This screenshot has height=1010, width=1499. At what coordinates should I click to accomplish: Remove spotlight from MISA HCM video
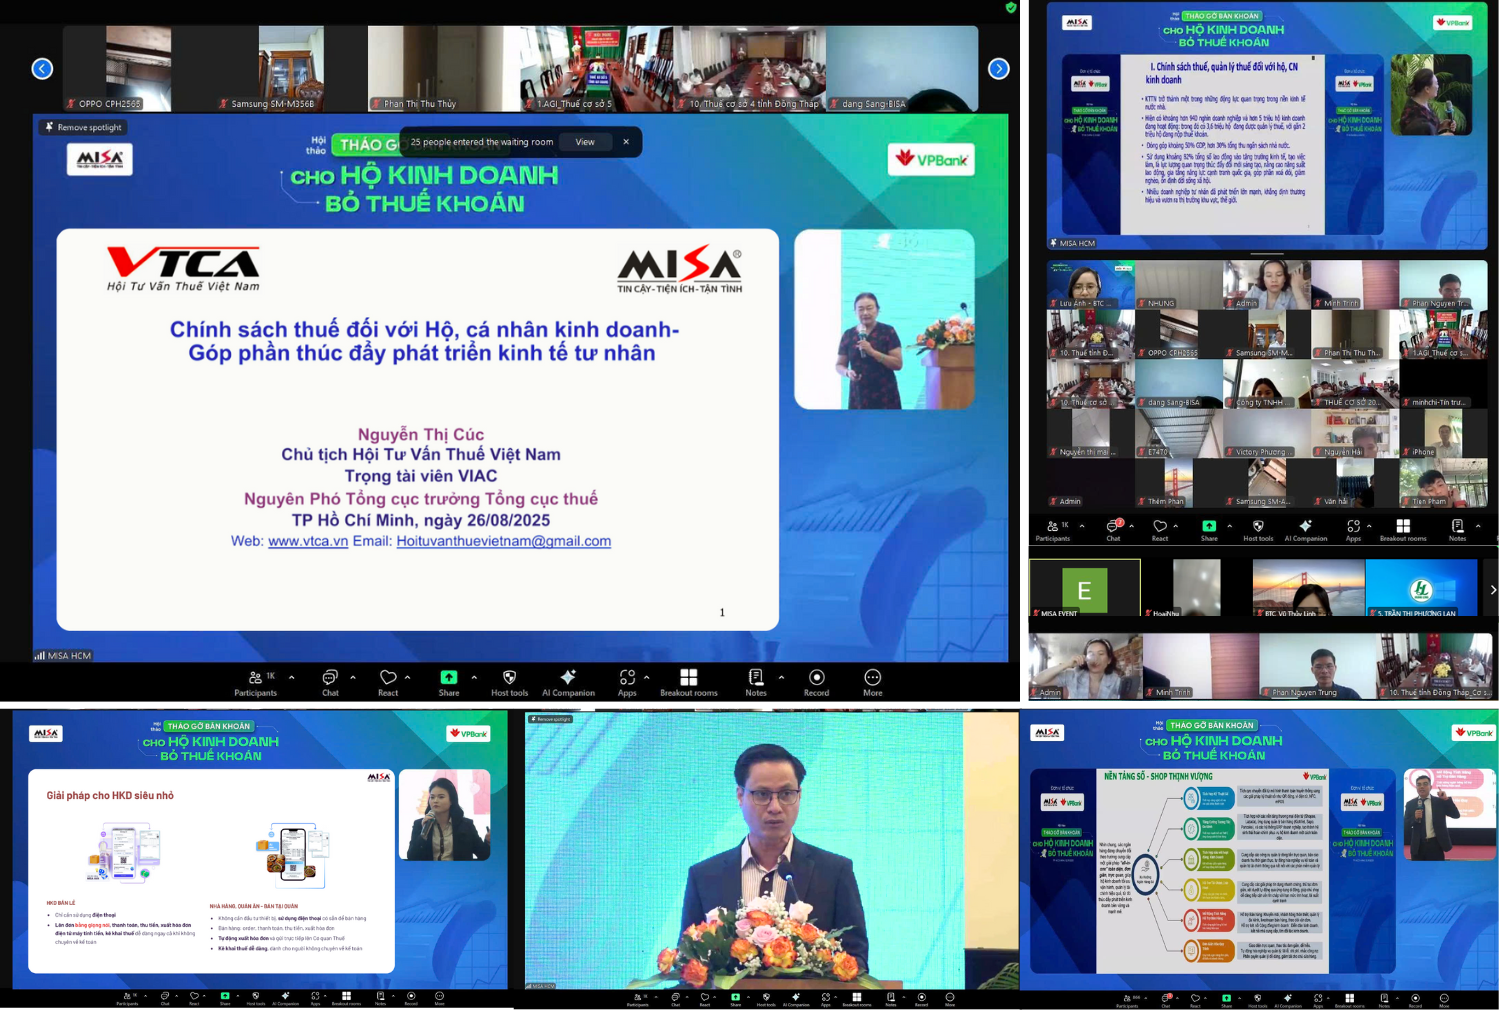(x=82, y=127)
